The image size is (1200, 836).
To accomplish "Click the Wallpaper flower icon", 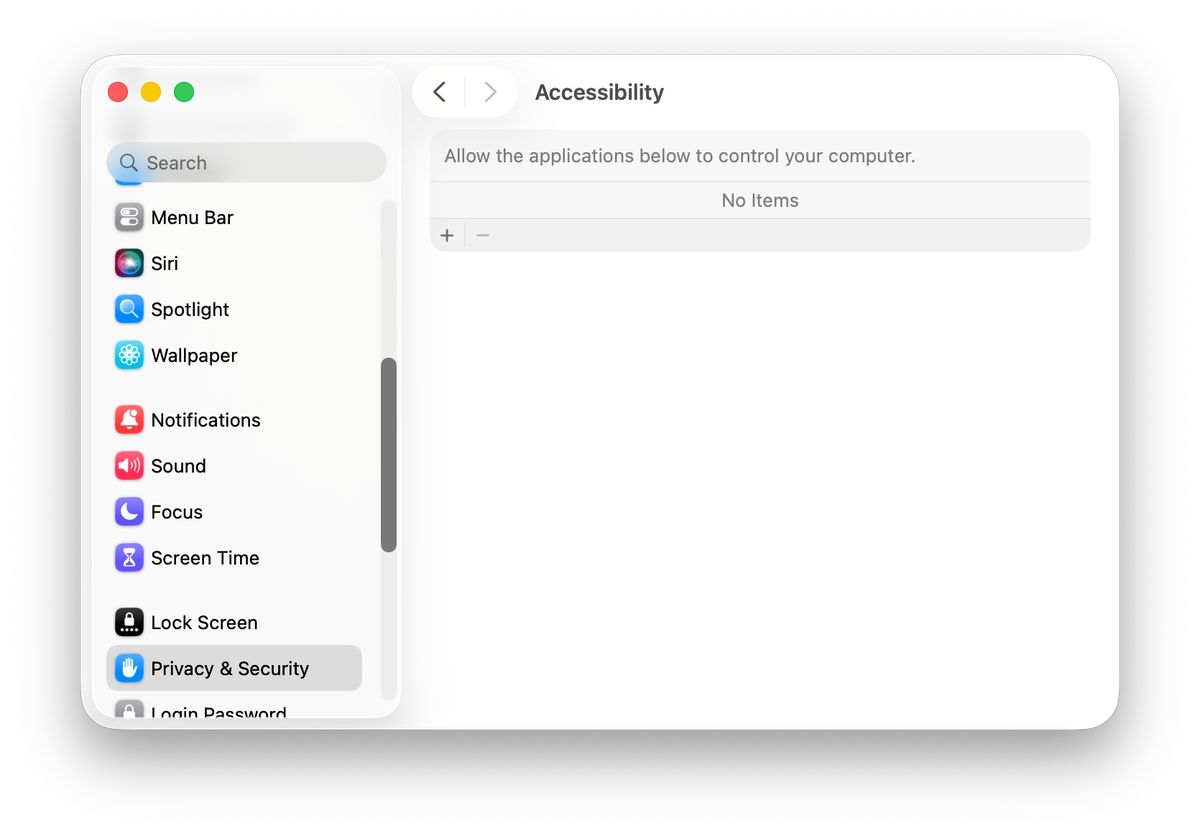I will [129, 355].
